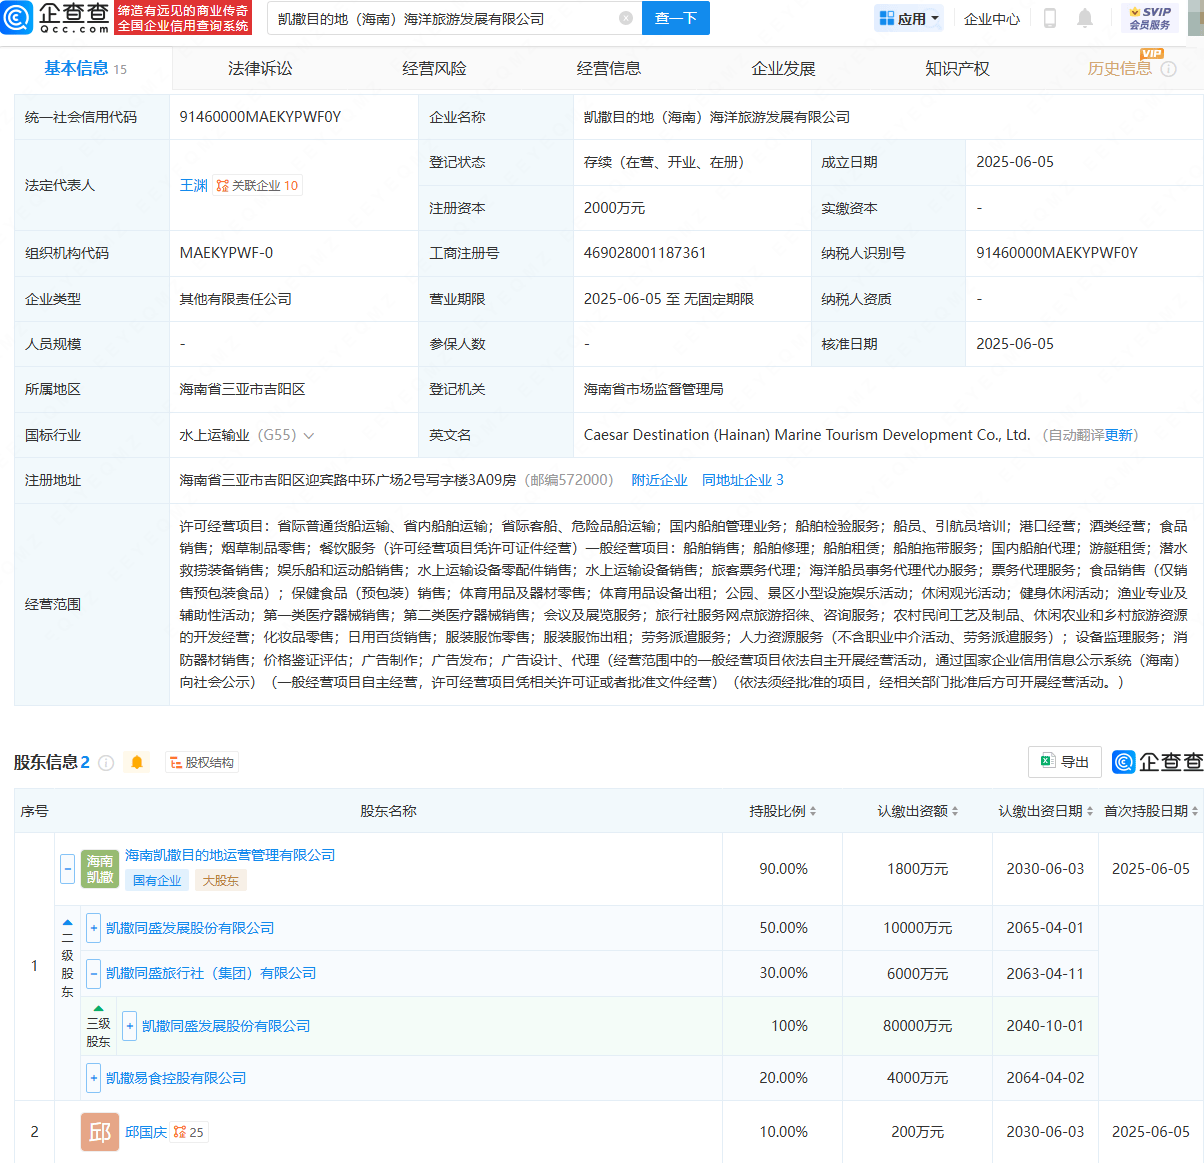The width and height of the screenshot is (1204, 1163).
Task: Click the 导出 export button
Action: (1065, 762)
